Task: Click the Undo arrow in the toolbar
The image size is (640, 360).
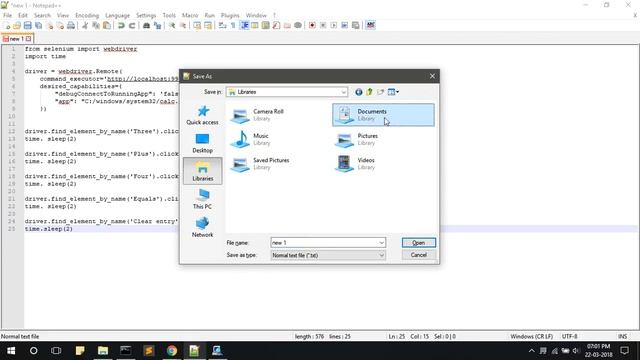Action: tap(121, 25)
